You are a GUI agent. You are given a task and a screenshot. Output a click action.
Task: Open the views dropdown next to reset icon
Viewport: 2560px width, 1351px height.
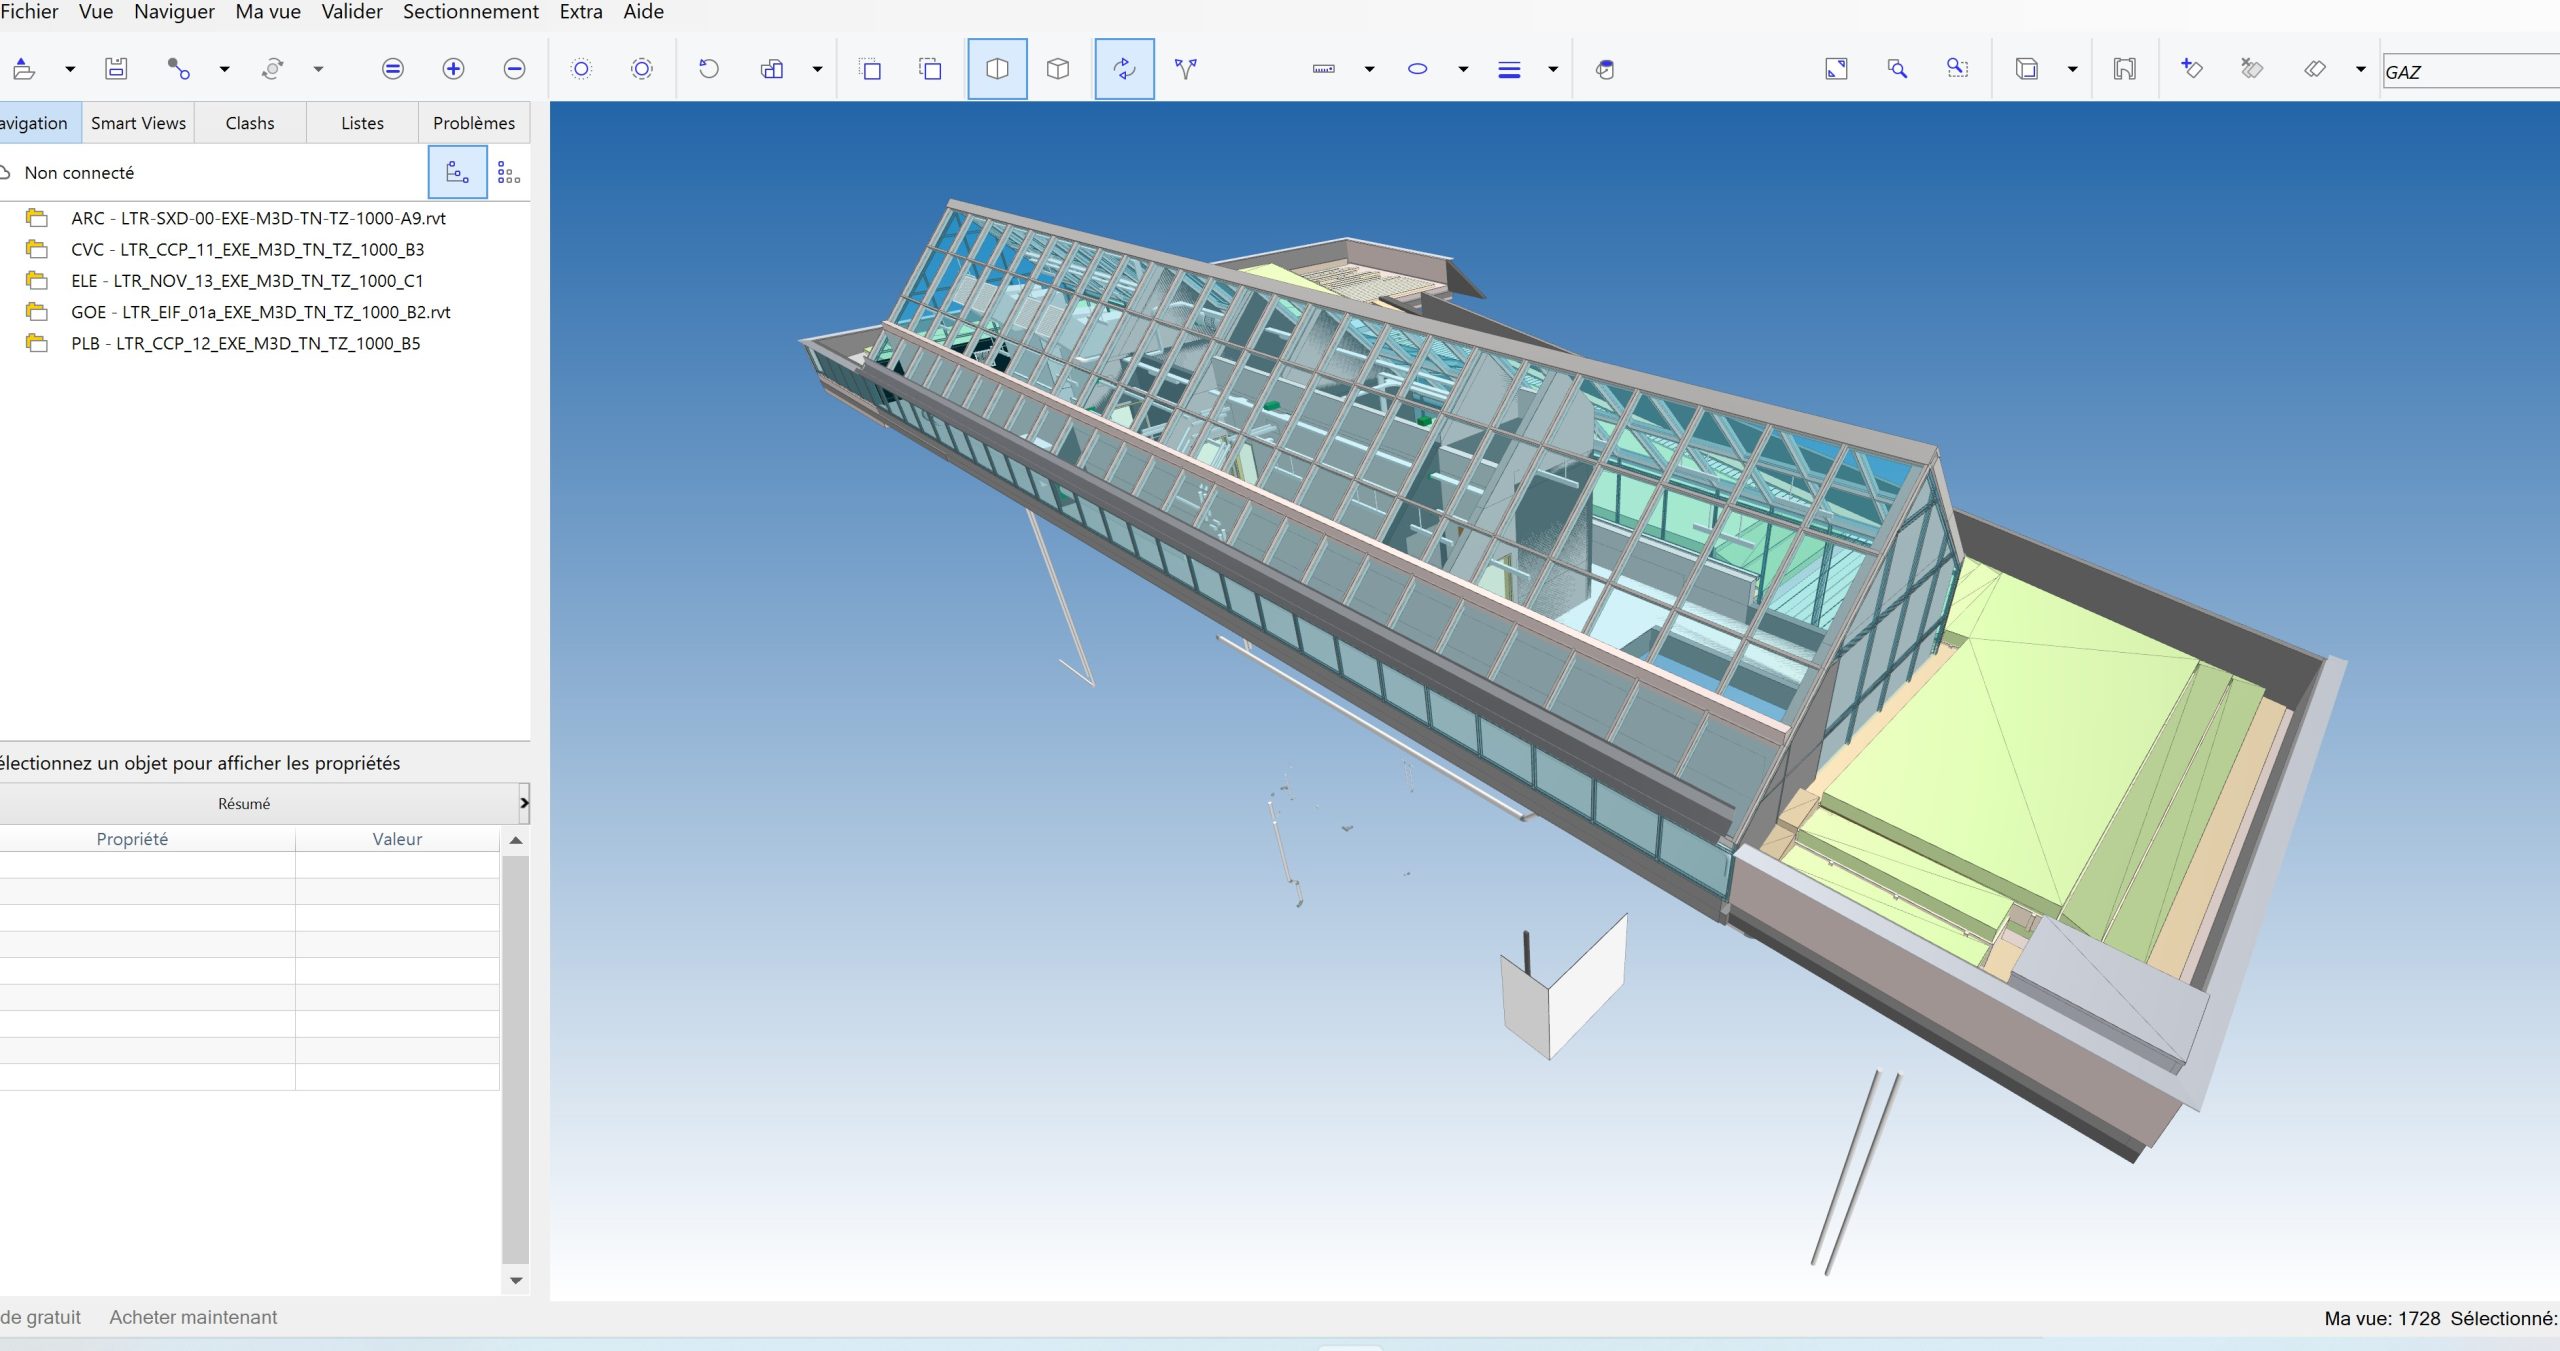click(x=818, y=69)
